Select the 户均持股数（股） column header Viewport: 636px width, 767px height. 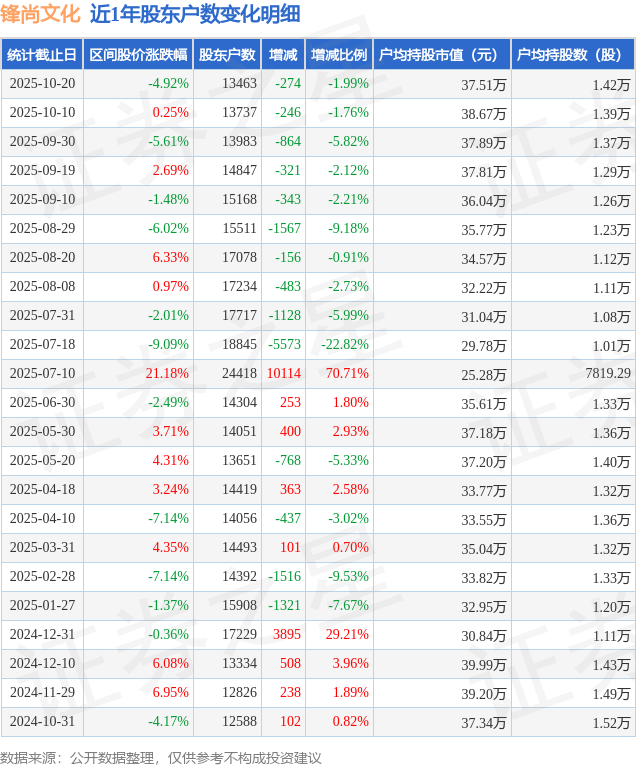point(572,55)
